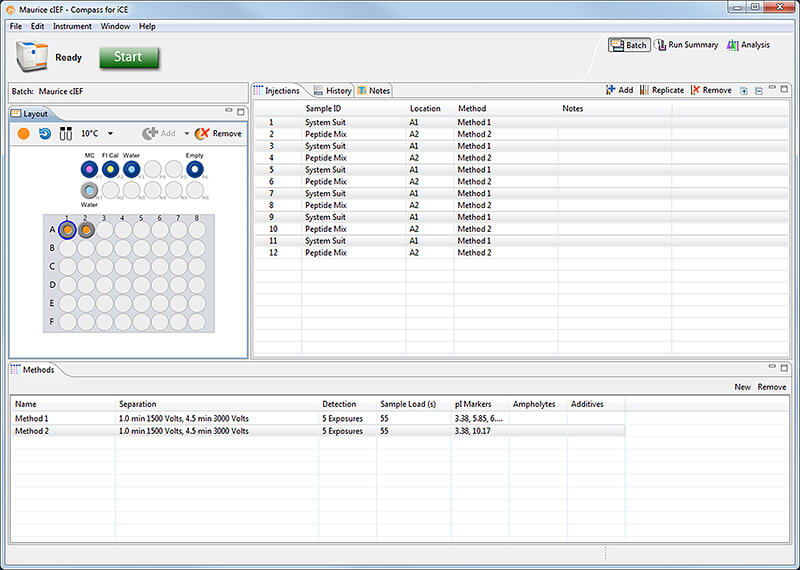Minimize the Methods pane
Viewport: 800px width, 570px height.
coord(772,366)
